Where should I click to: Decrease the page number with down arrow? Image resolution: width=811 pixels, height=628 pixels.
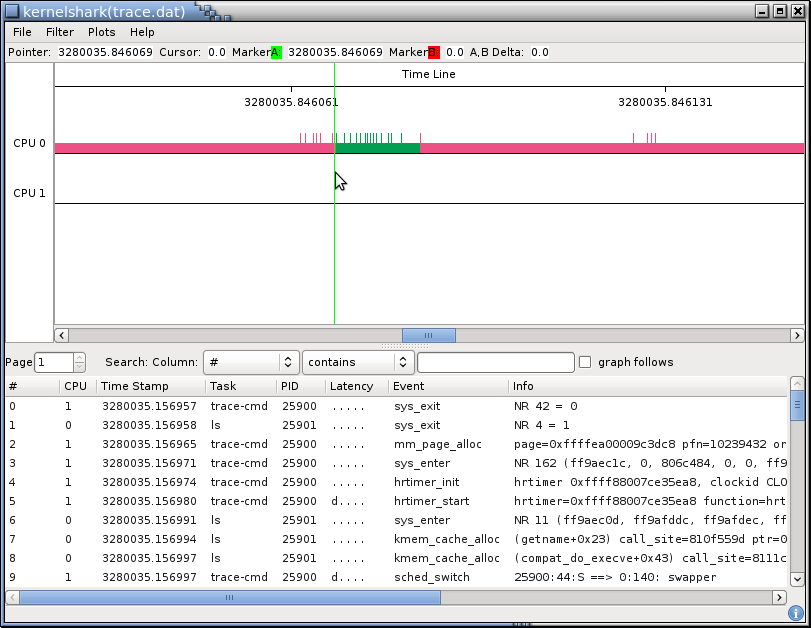79,367
